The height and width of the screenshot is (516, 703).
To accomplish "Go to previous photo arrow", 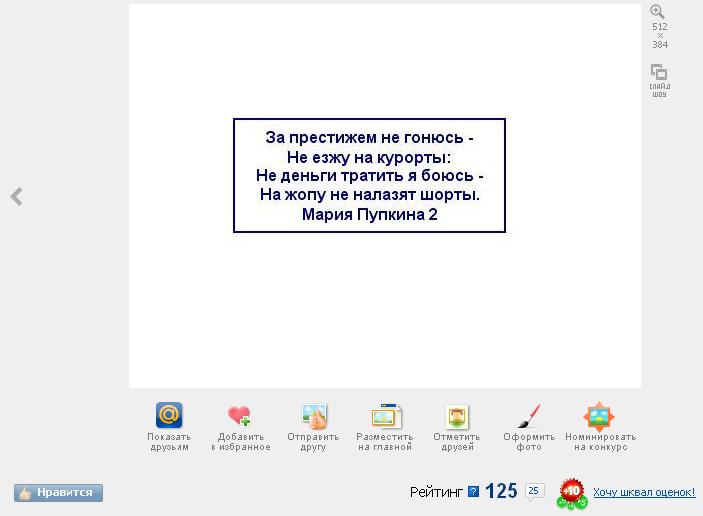I will [x=16, y=197].
